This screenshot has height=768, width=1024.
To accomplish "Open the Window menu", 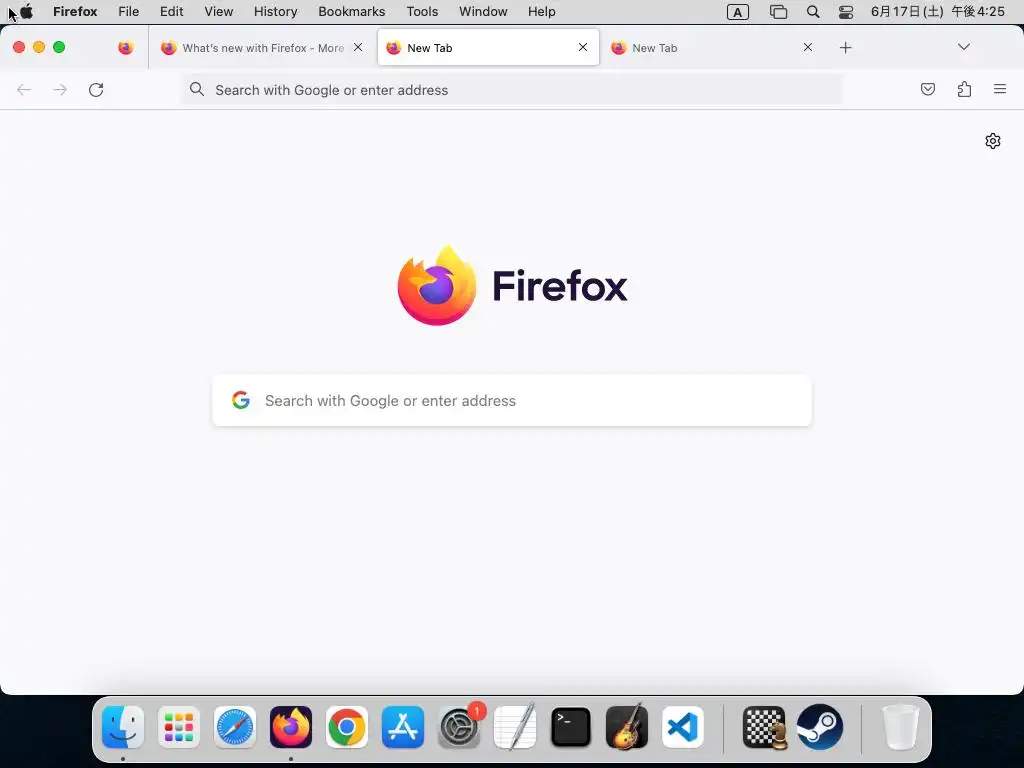I will click(x=483, y=12).
